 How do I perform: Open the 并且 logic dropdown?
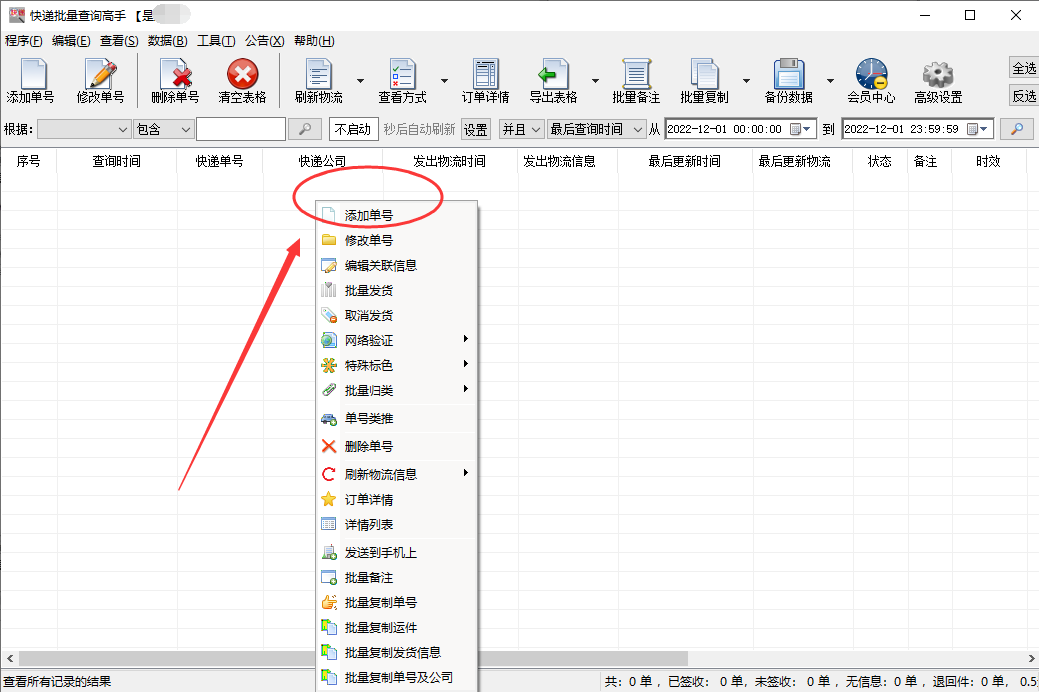(522, 129)
